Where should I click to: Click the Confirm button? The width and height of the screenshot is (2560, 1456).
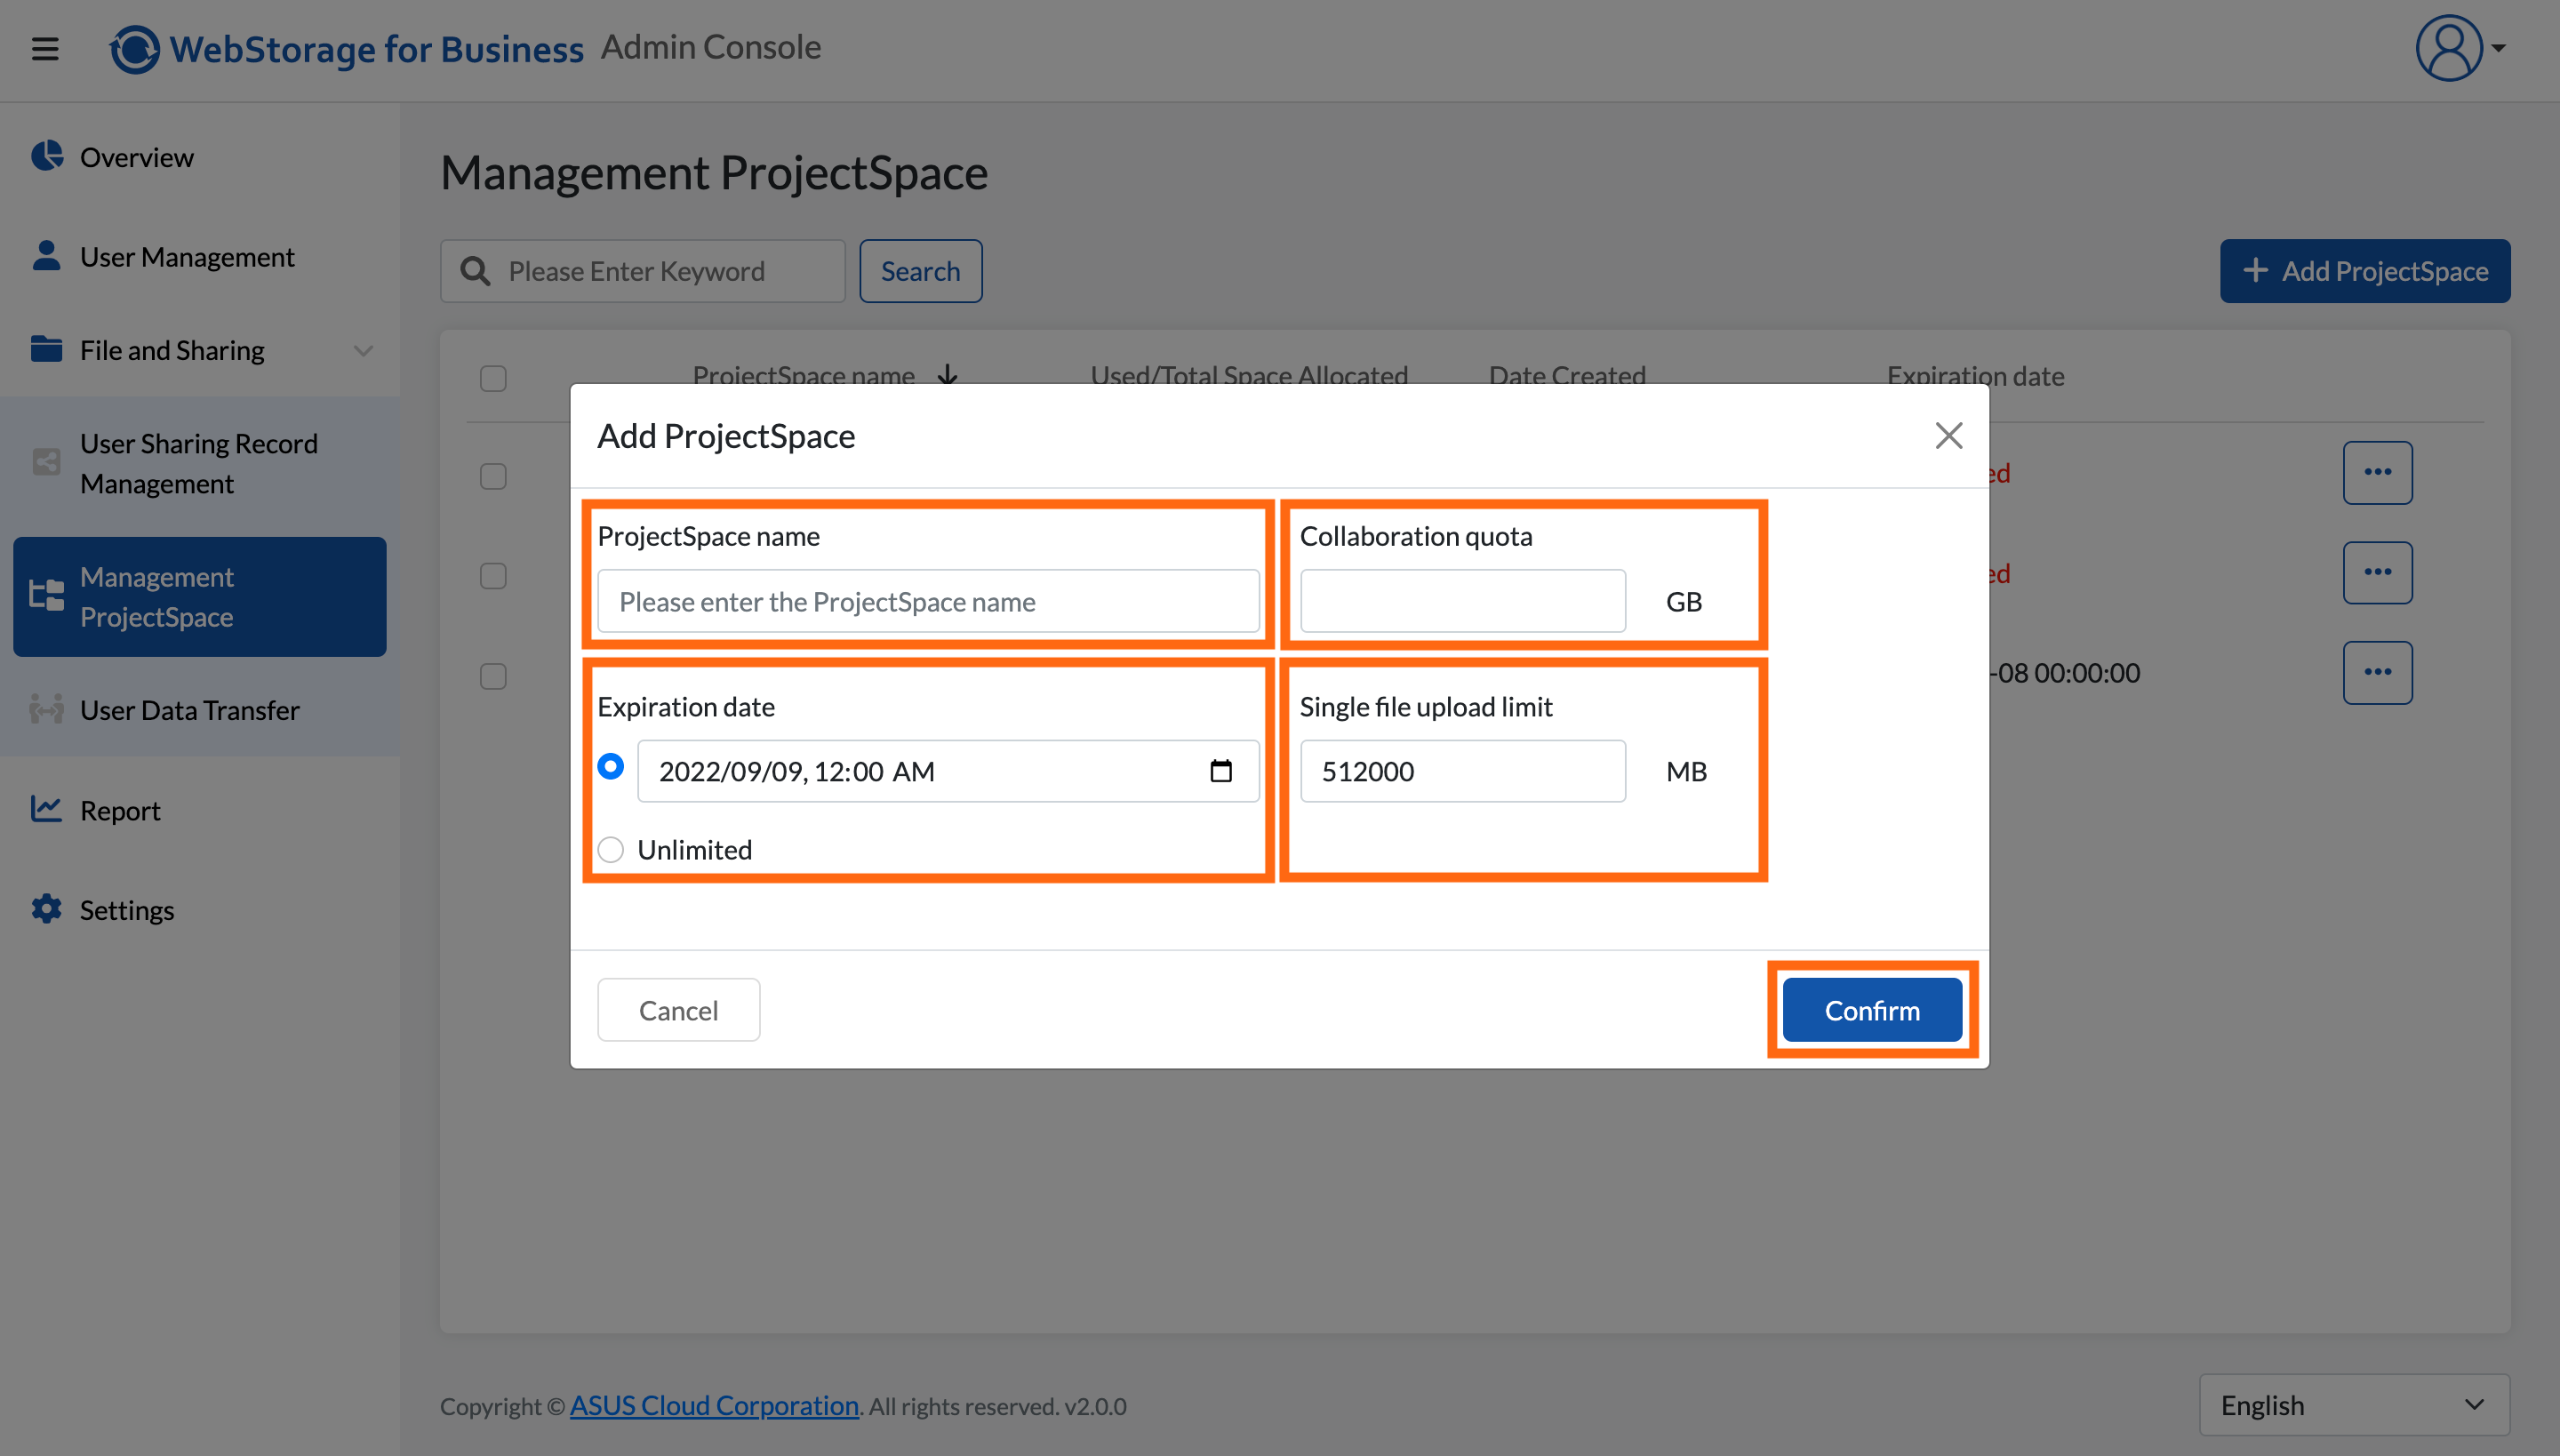coord(1872,1010)
